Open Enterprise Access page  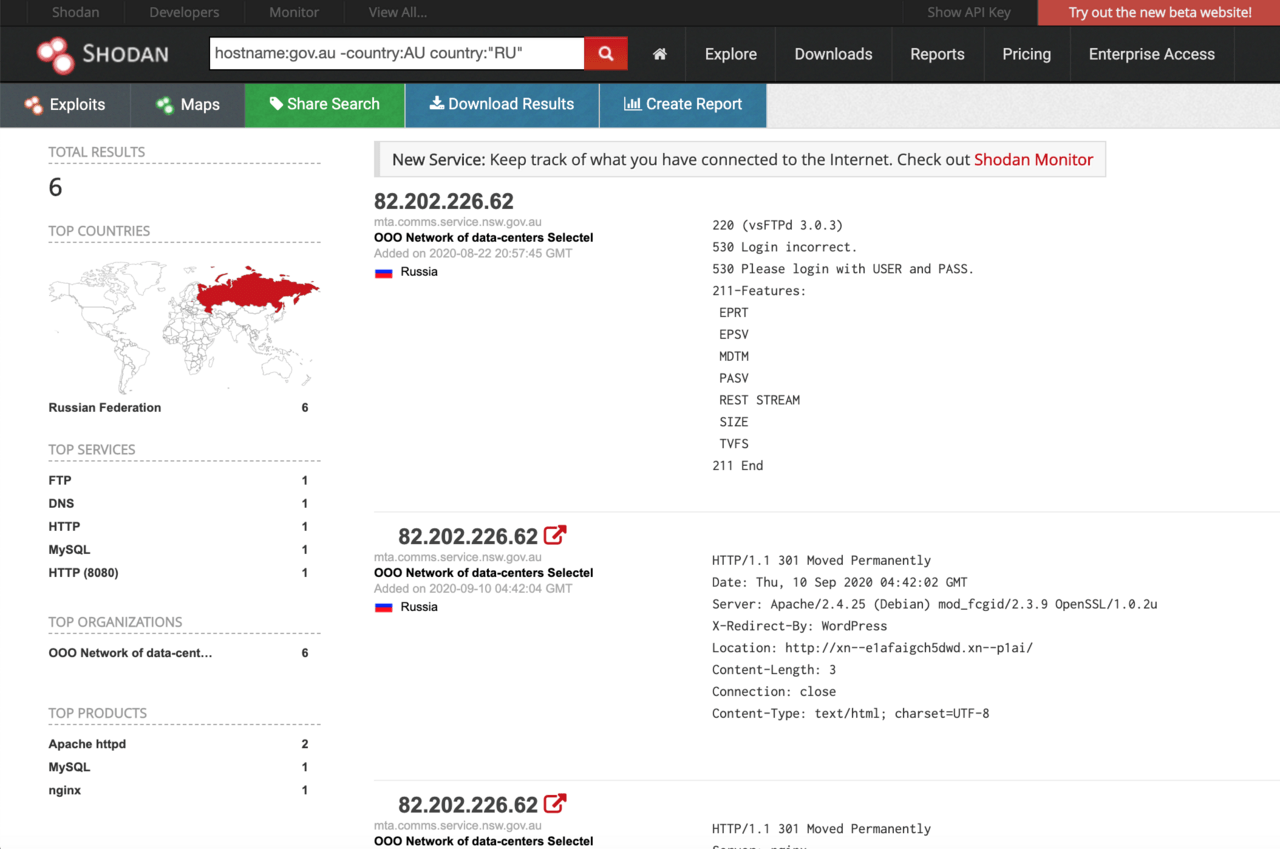click(x=1152, y=54)
